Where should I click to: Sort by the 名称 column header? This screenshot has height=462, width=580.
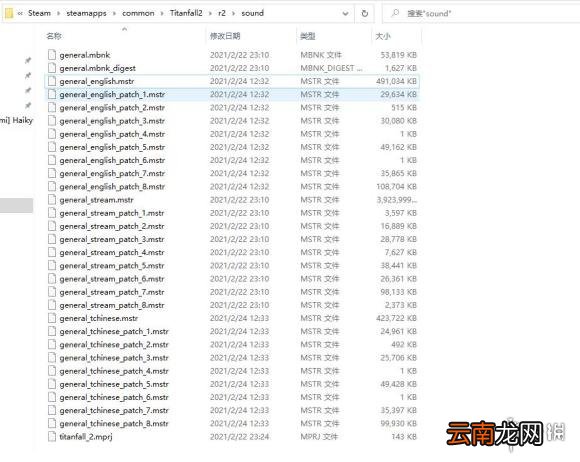[54, 36]
